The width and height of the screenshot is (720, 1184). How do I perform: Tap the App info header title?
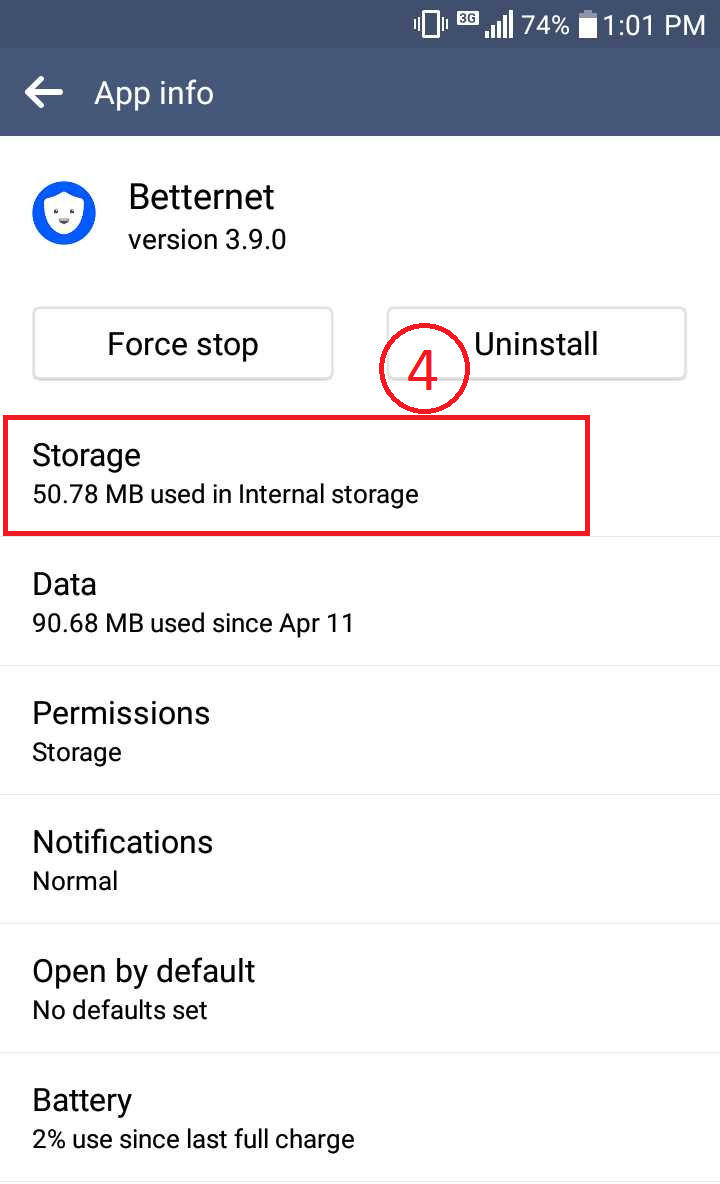coord(154,94)
